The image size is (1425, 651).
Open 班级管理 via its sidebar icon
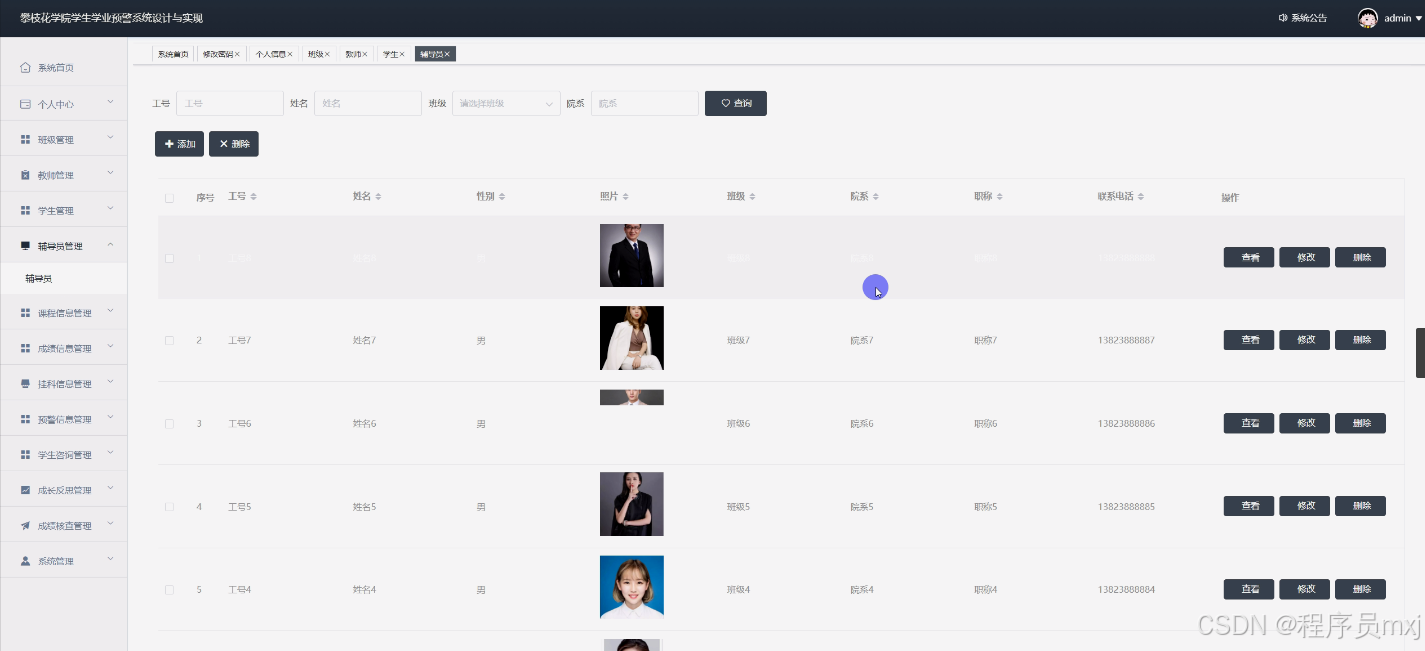click(x=22, y=139)
